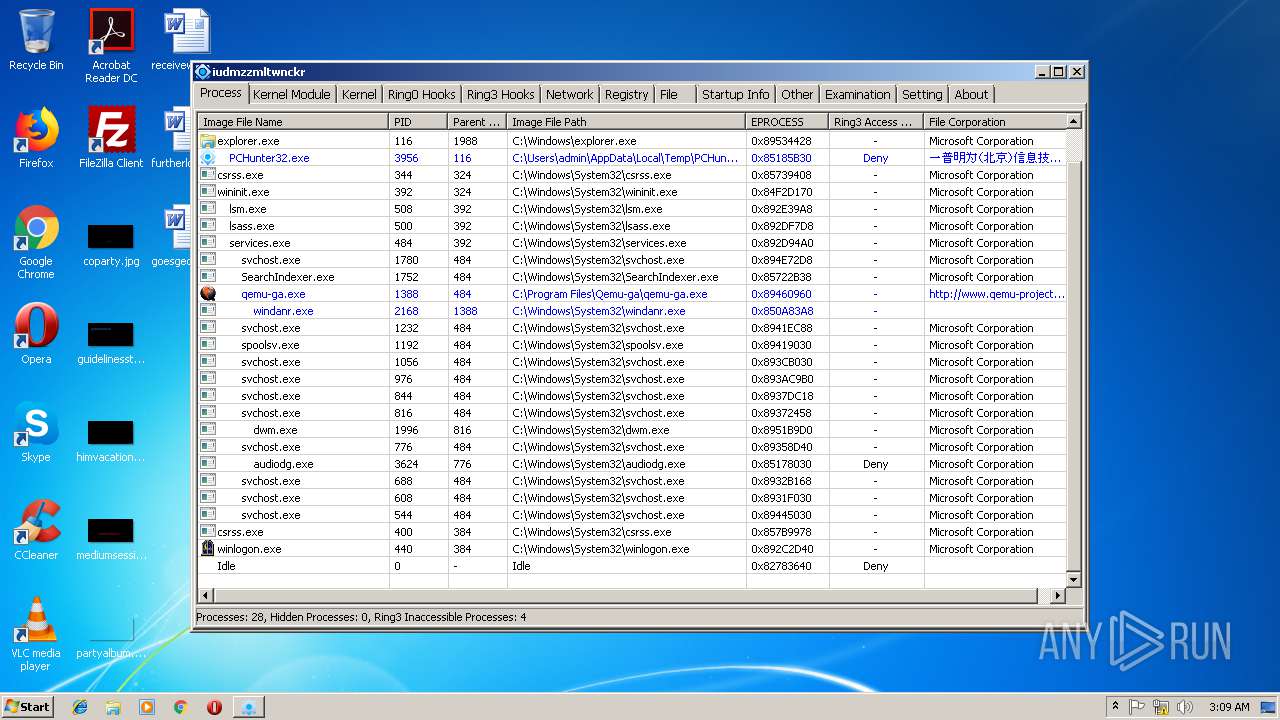Launch Acrobat Reader DC from desktop
The width and height of the screenshot is (1280, 720).
tap(111, 45)
